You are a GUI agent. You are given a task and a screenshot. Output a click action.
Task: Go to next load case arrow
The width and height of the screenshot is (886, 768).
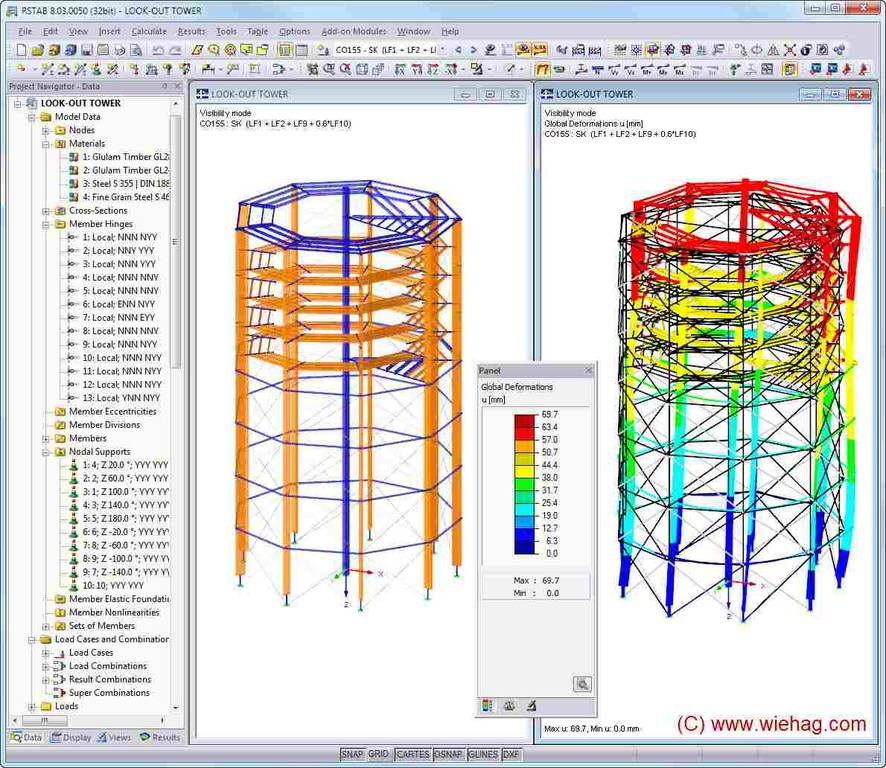click(474, 50)
